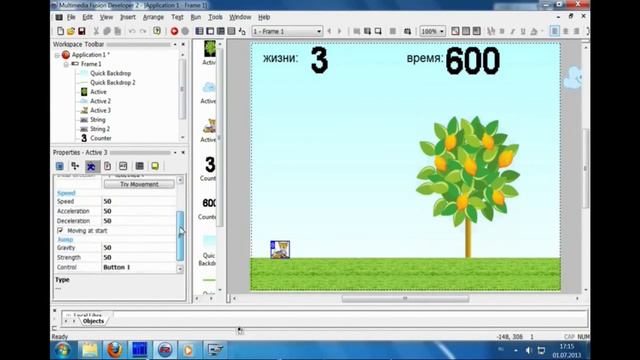Click the Cut scissors icon
The height and width of the screenshot is (360, 640).
pyautogui.click(x=96, y=31)
